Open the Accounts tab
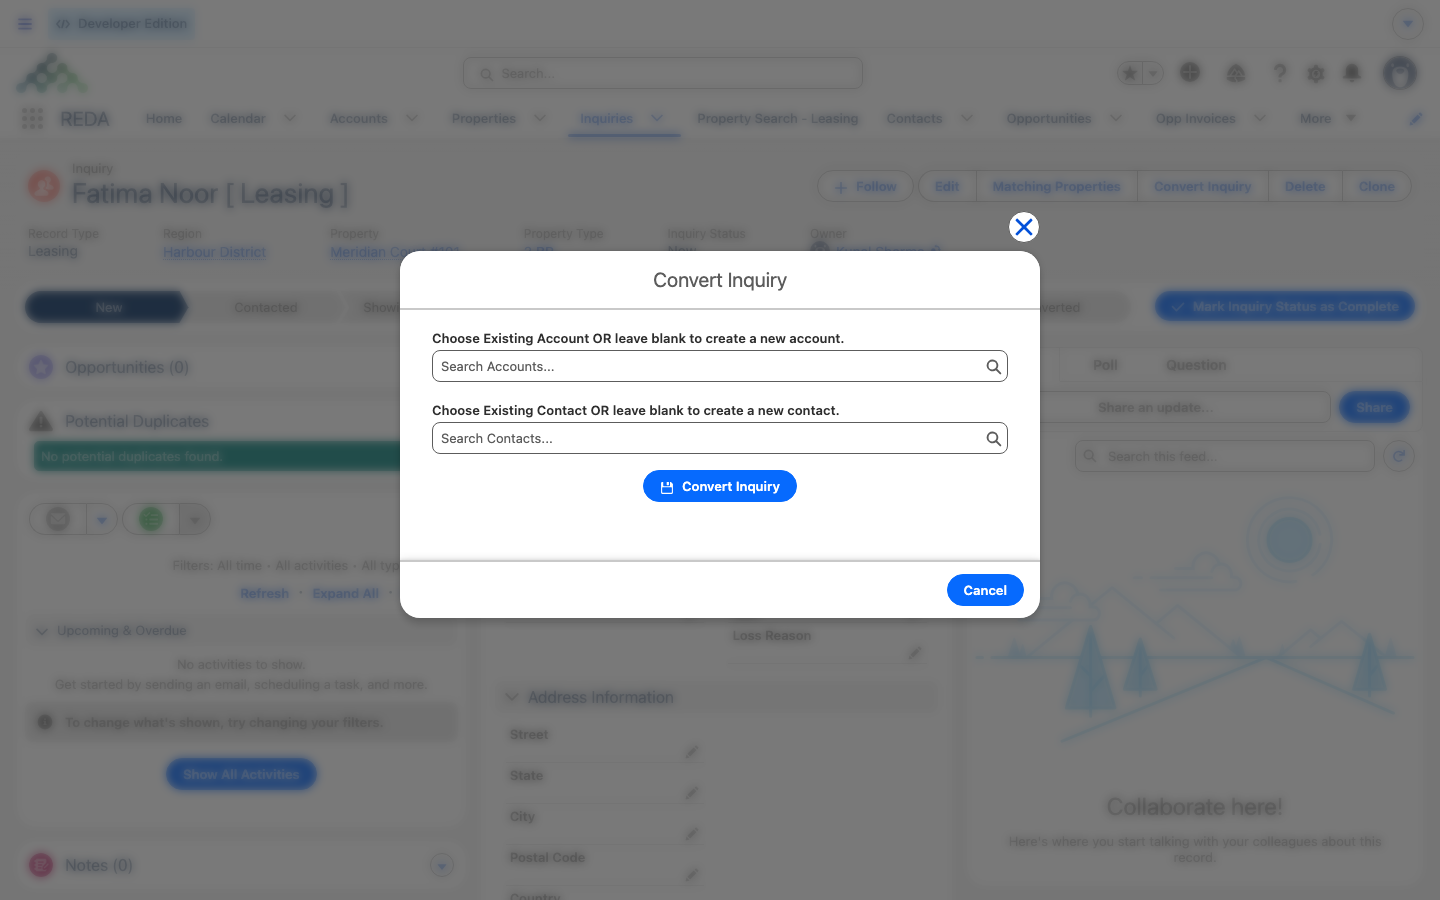Viewport: 1440px width, 900px height. click(x=358, y=118)
